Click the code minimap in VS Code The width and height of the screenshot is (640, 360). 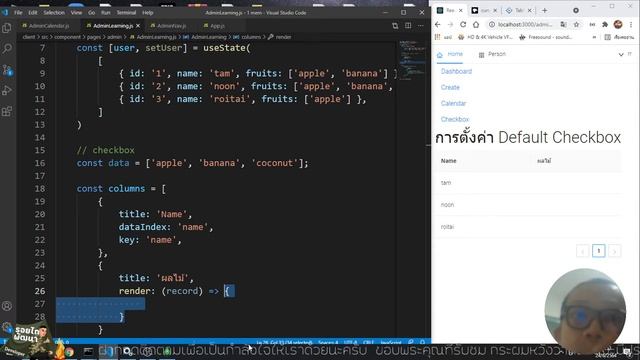(x=412, y=60)
